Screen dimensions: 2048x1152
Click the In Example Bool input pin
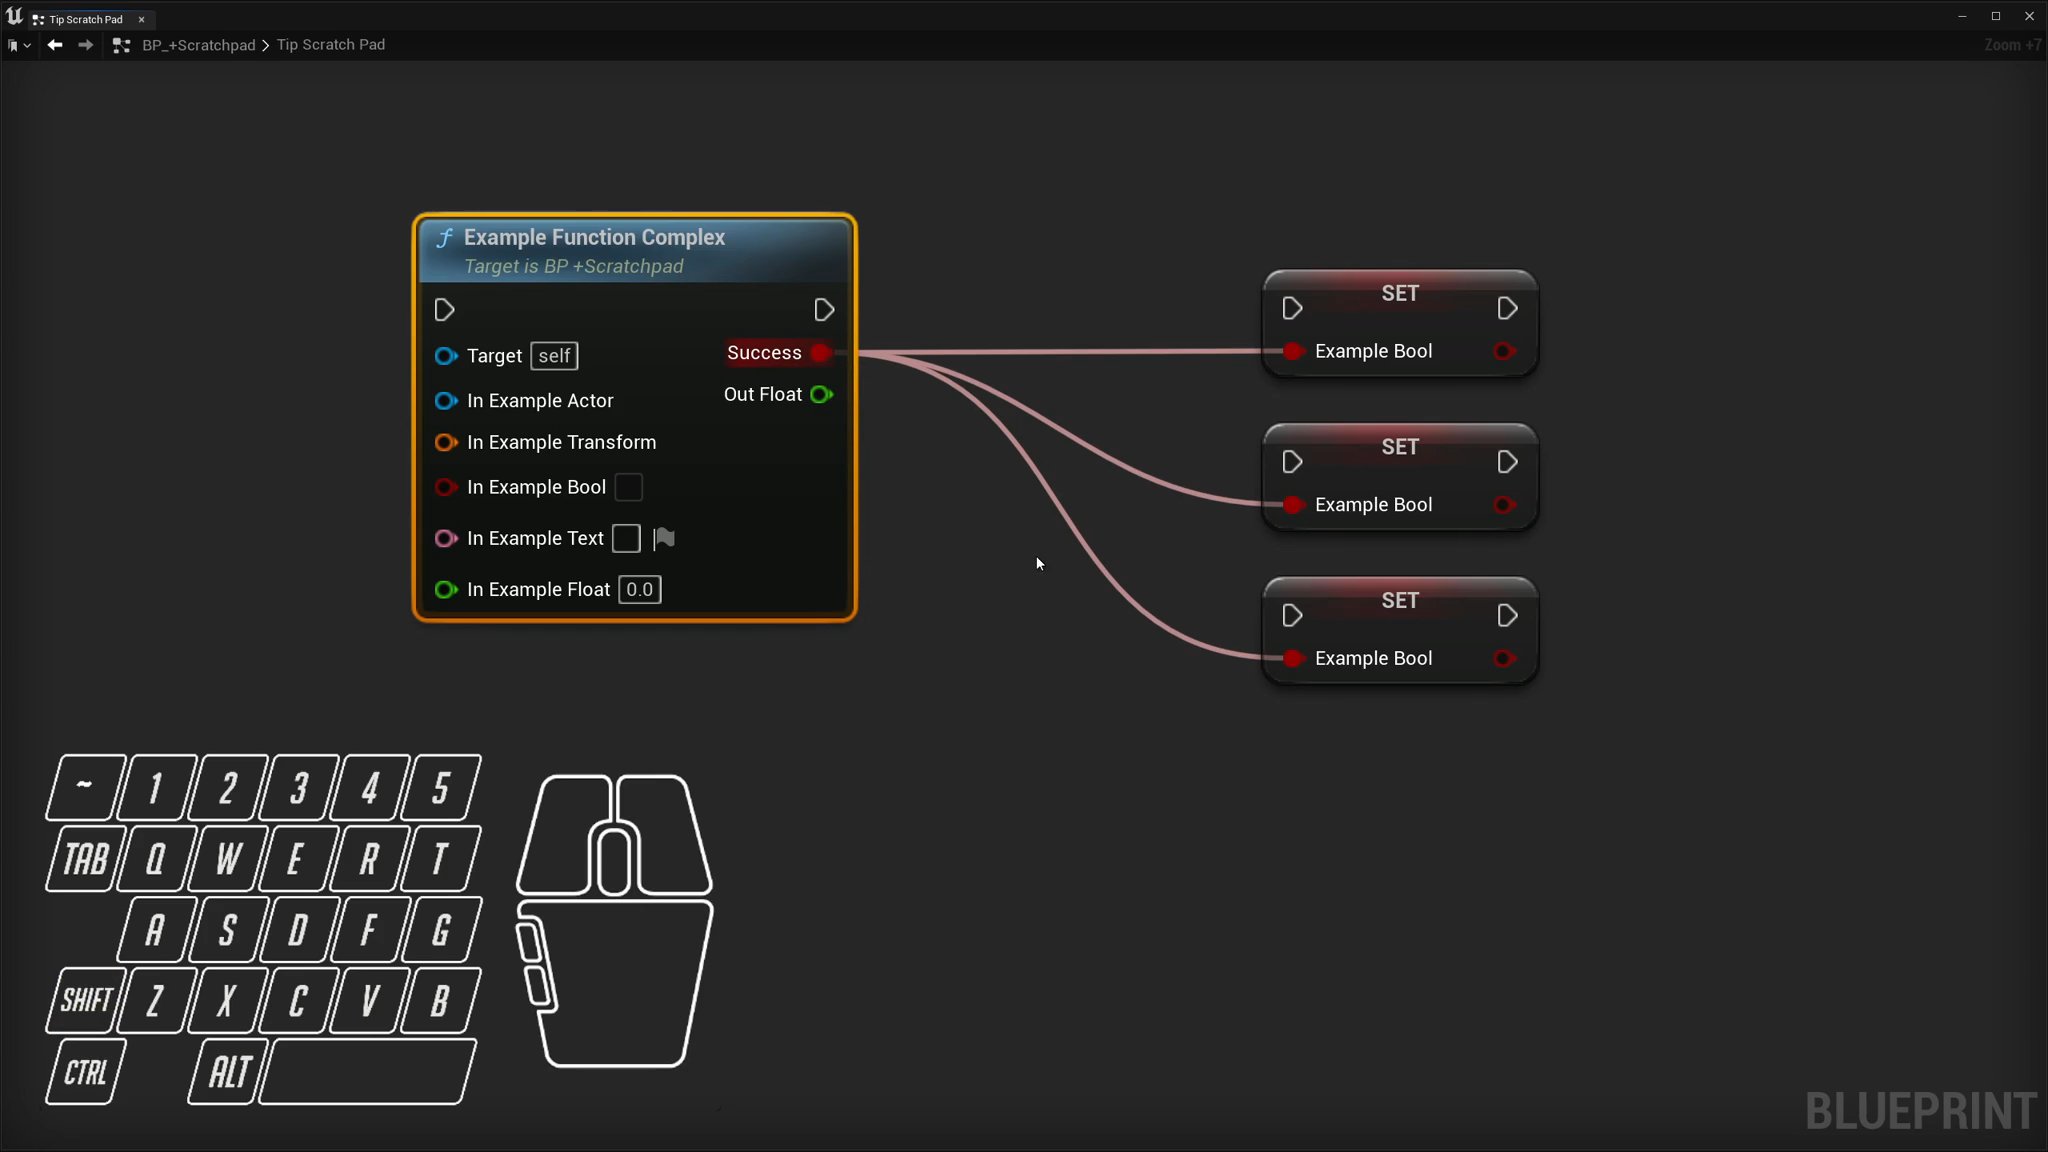pyautogui.click(x=445, y=487)
